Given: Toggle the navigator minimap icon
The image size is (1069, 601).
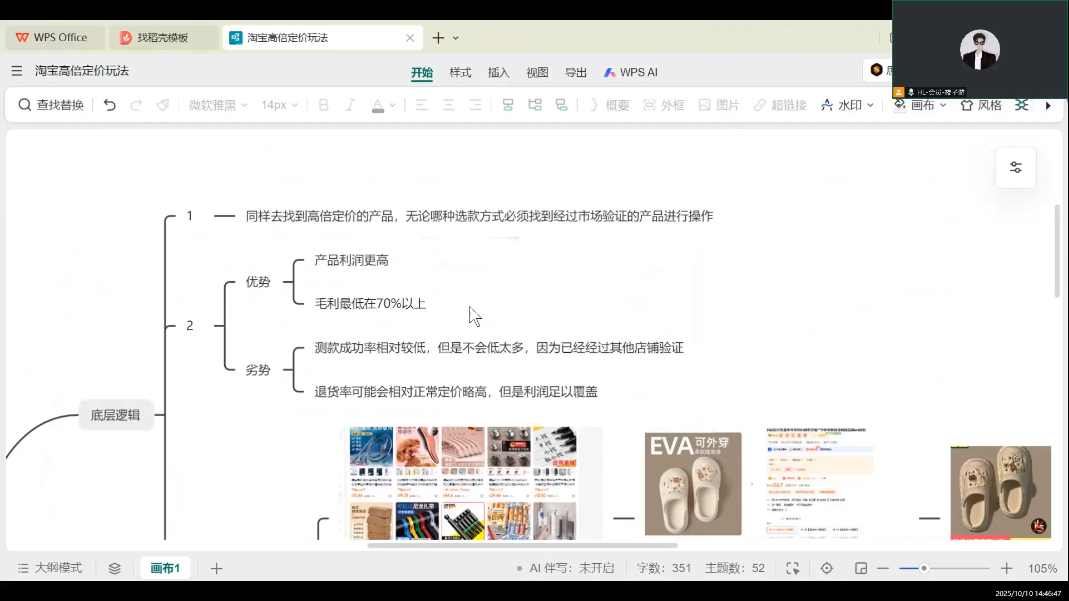Looking at the screenshot, I should pyautogui.click(x=861, y=568).
